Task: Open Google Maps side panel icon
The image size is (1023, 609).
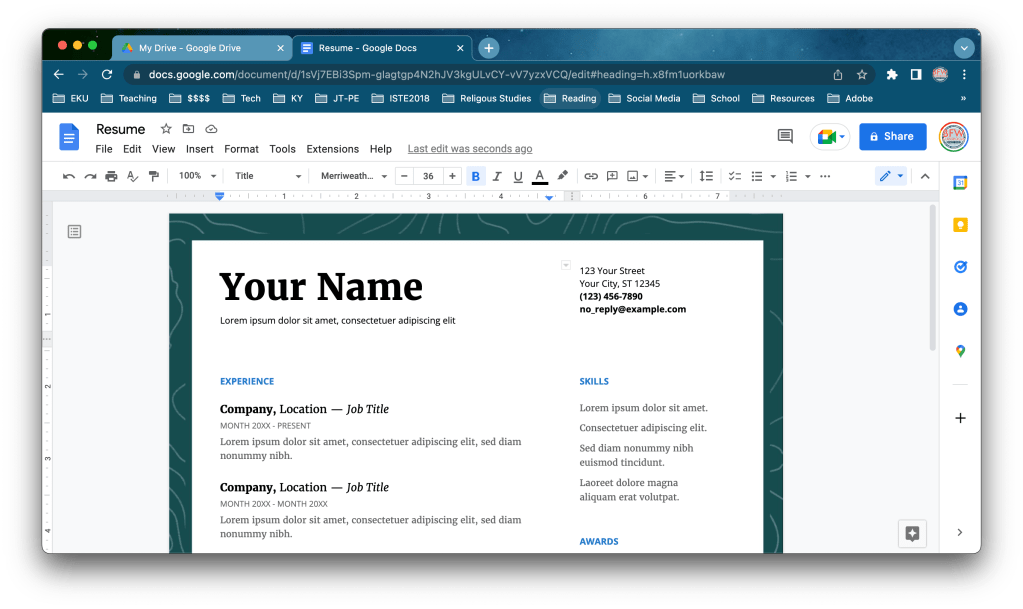Action: click(960, 351)
